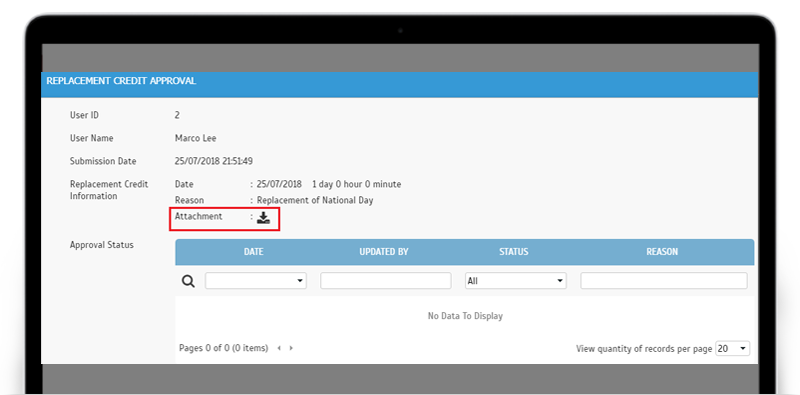Download the attachment file icon

(263, 218)
